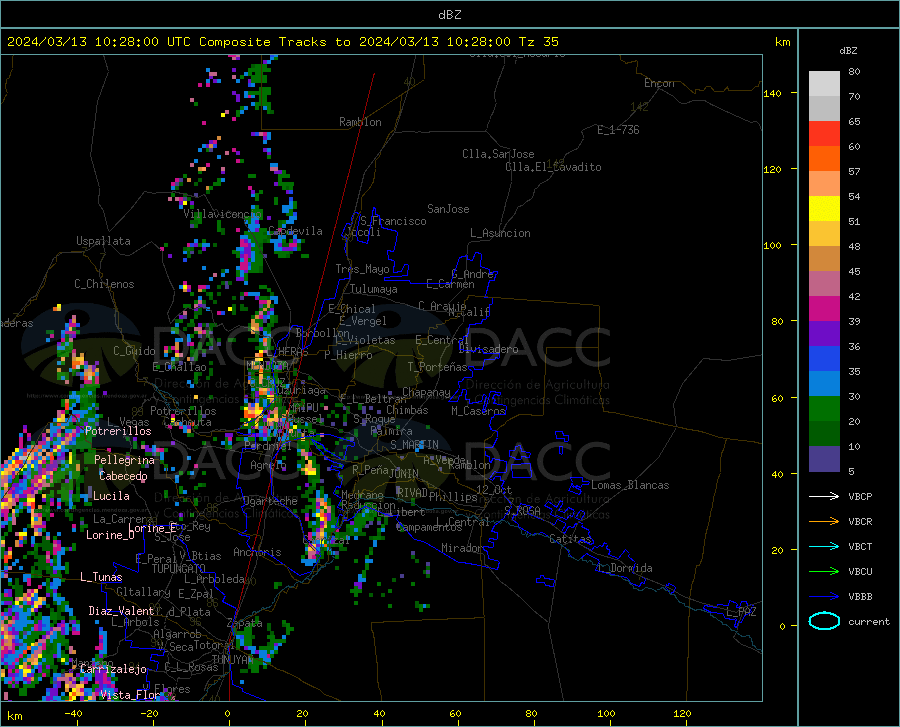Image resolution: width=900 pixels, height=727 pixels.
Task: Click the cyan VBCT arrow icon
Action: (x=824, y=546)
